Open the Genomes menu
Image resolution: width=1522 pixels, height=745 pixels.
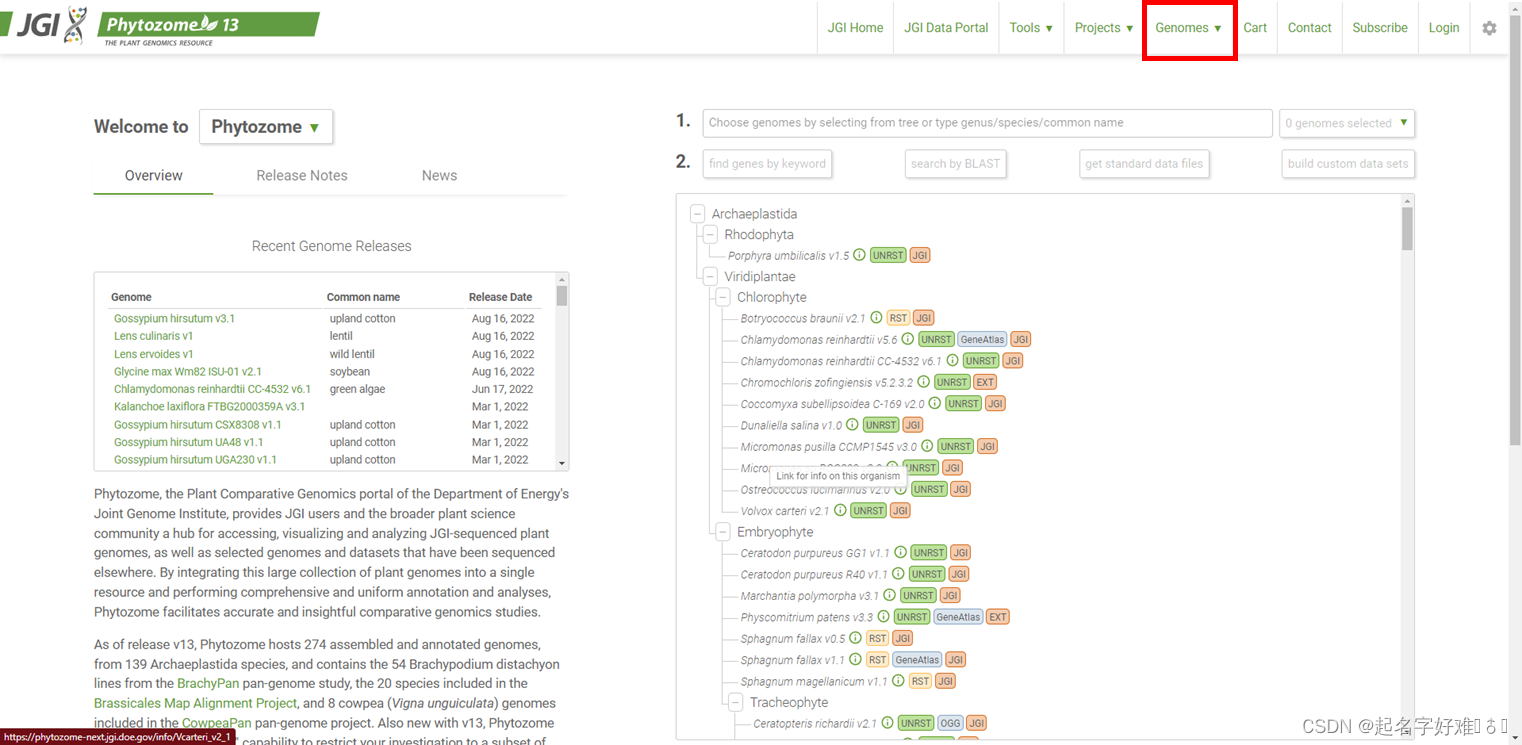(x=1189, y=28)
